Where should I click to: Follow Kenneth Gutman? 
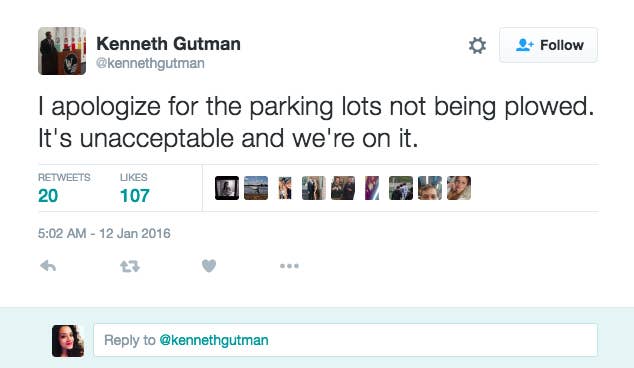coord(548,45)
